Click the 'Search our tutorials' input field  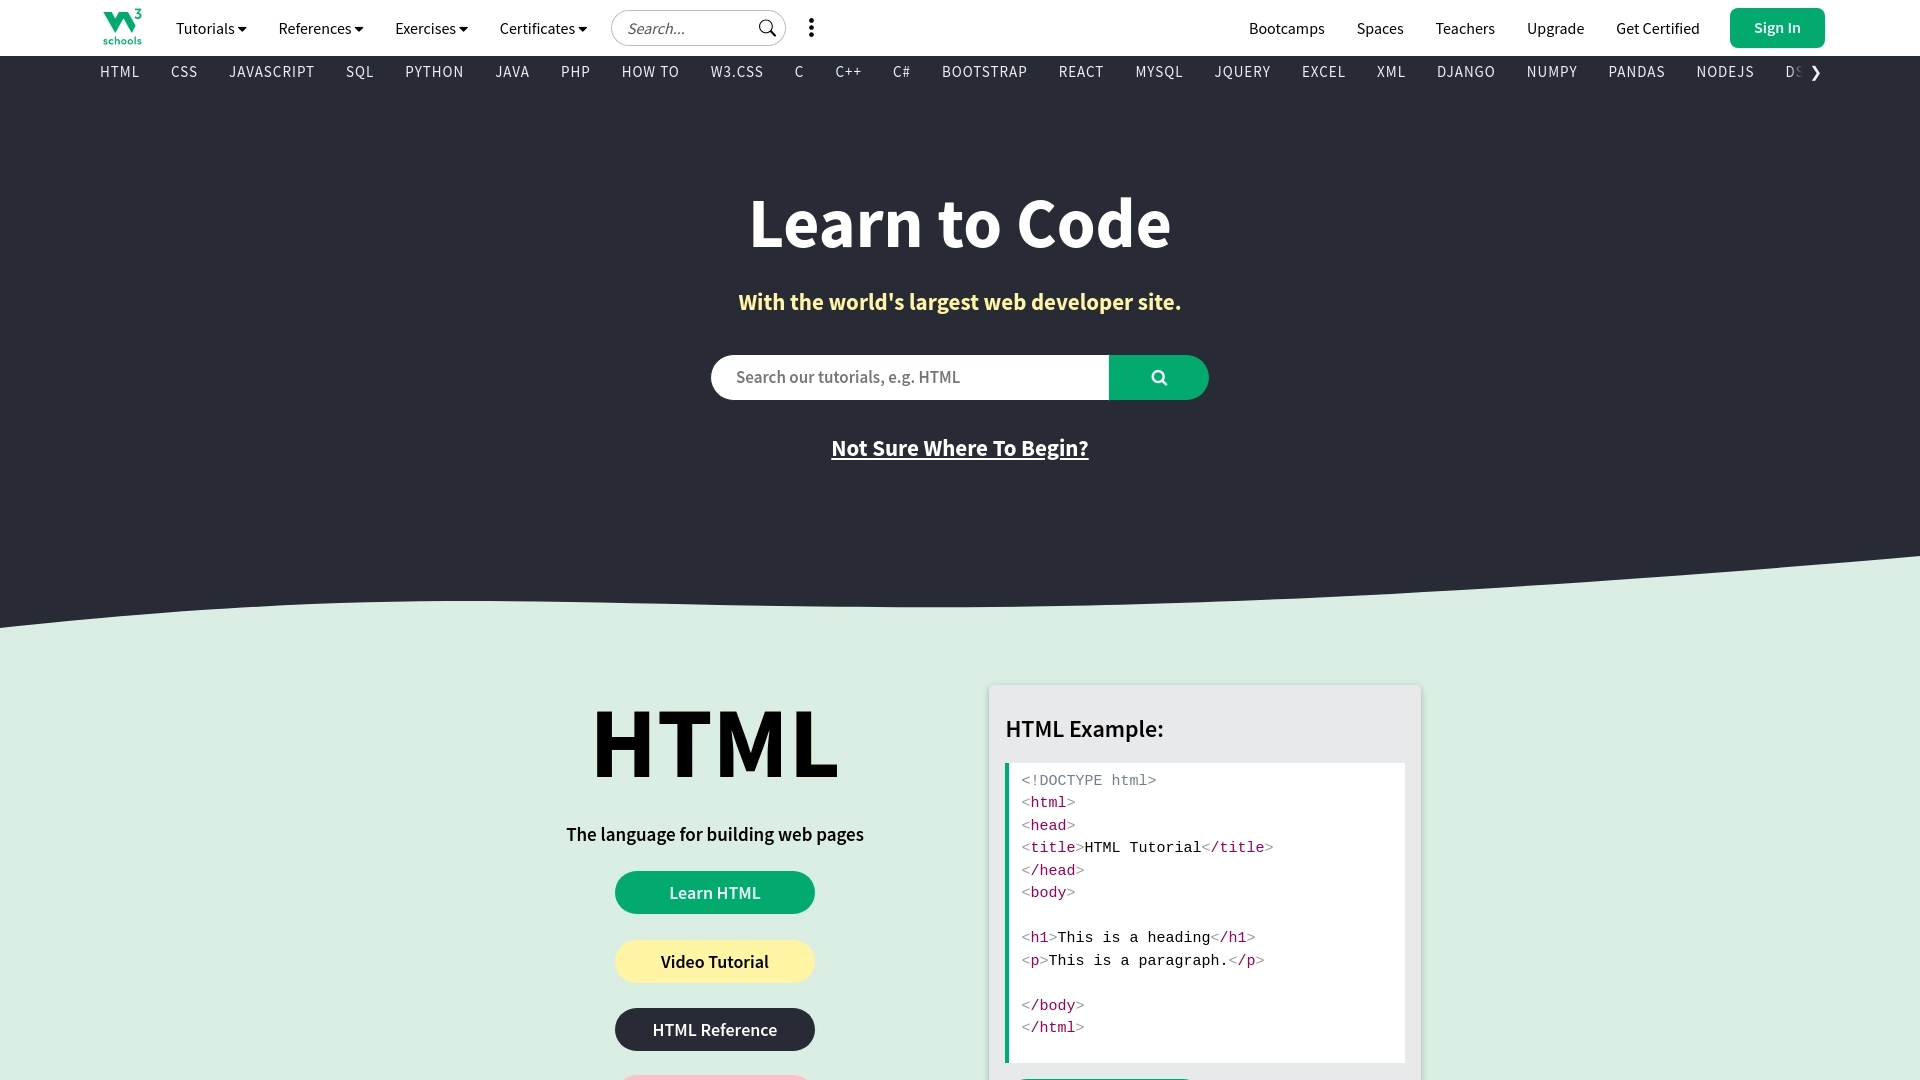[x=910, y=377]
